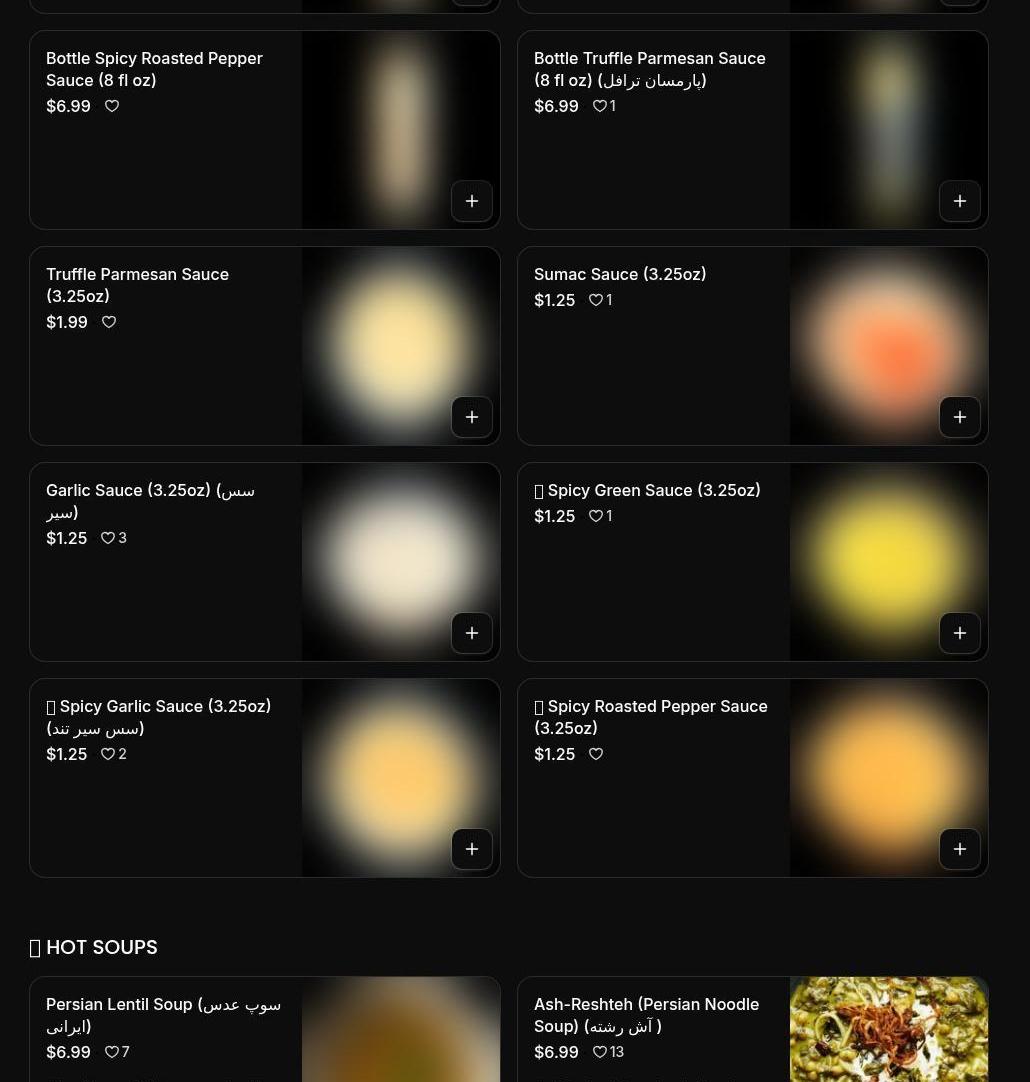Open Spicy Roasted Pepper Sauce (3.25oz) title

(651, 717)
